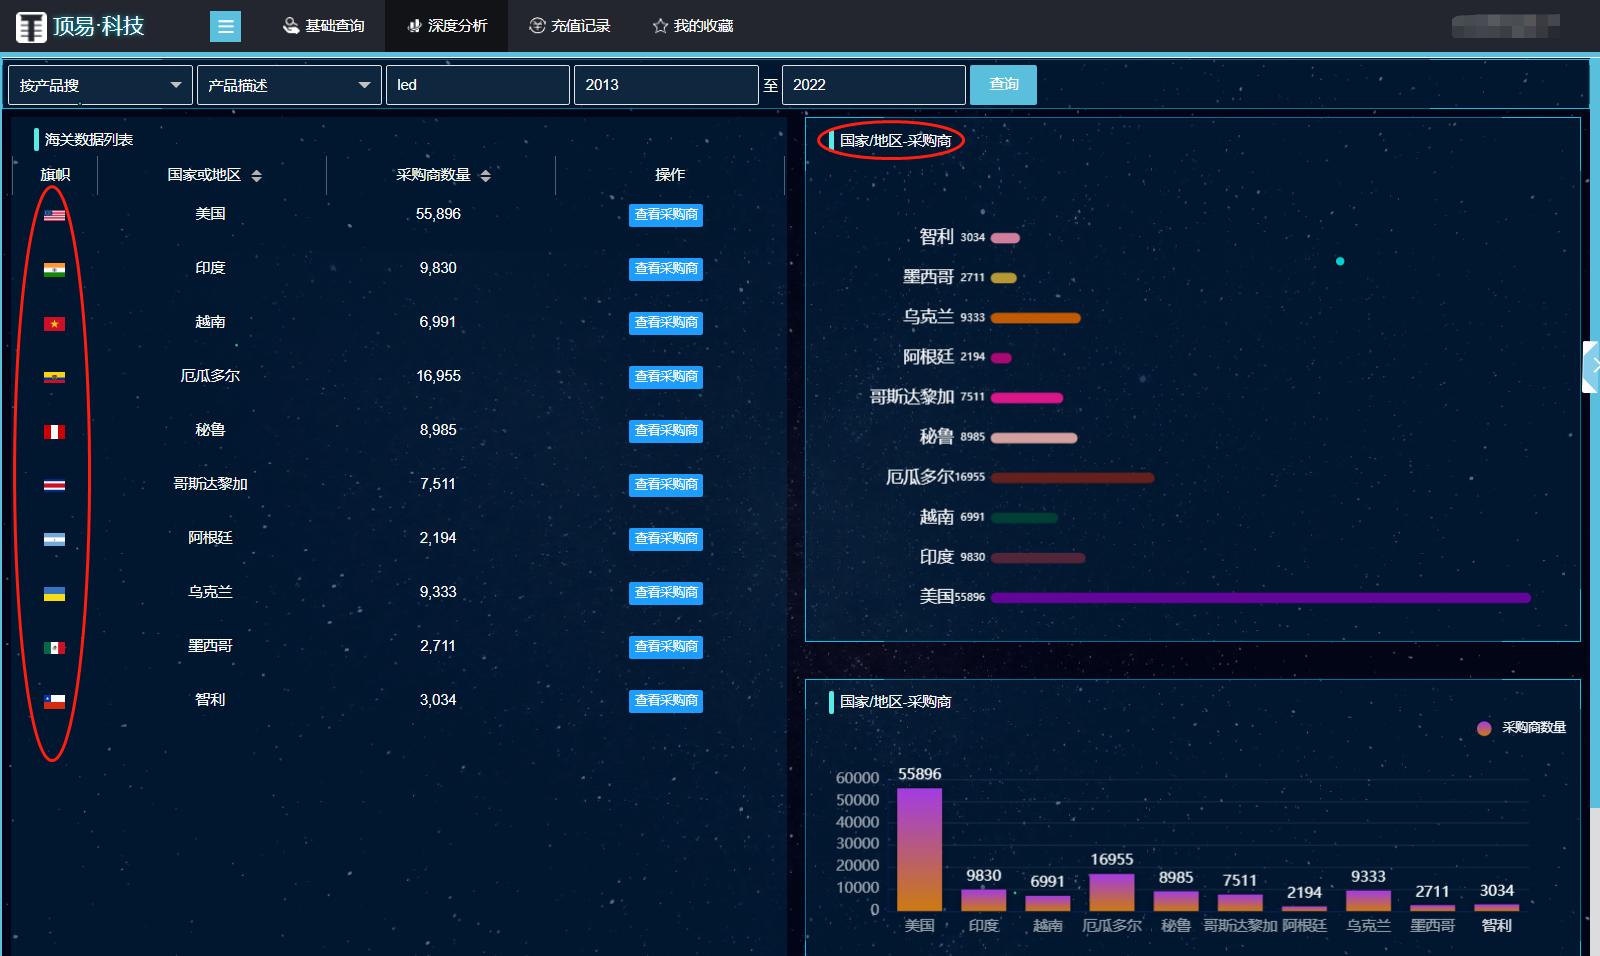Toggle the hamburger menu button
Image resolution: width=1600 pixels, height=956 pixels.
(x=226, y=26)
